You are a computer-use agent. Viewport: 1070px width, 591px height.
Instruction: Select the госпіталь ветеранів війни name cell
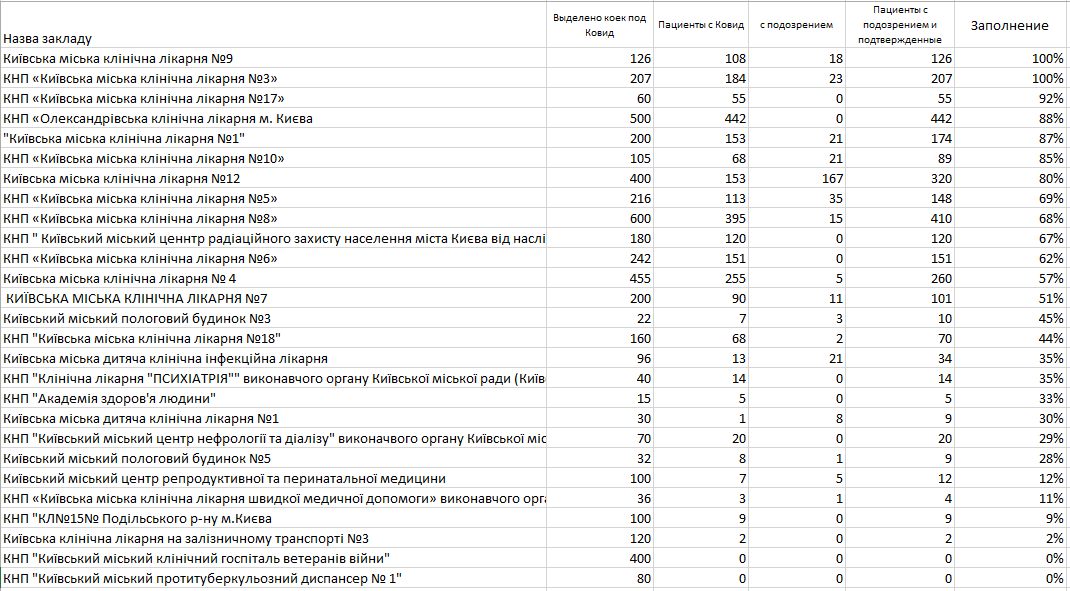tap(196, 559)
